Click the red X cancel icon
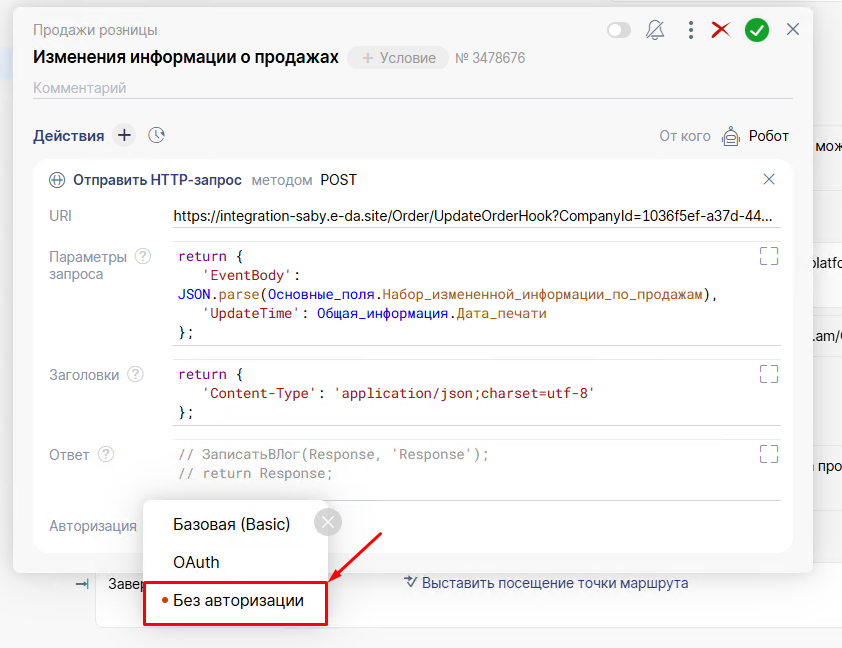 tap(721, 30)
